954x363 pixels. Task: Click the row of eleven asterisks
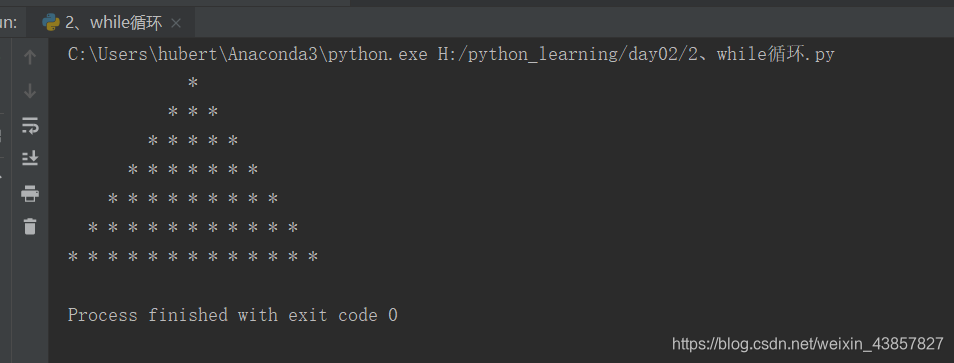pos(193,228)
